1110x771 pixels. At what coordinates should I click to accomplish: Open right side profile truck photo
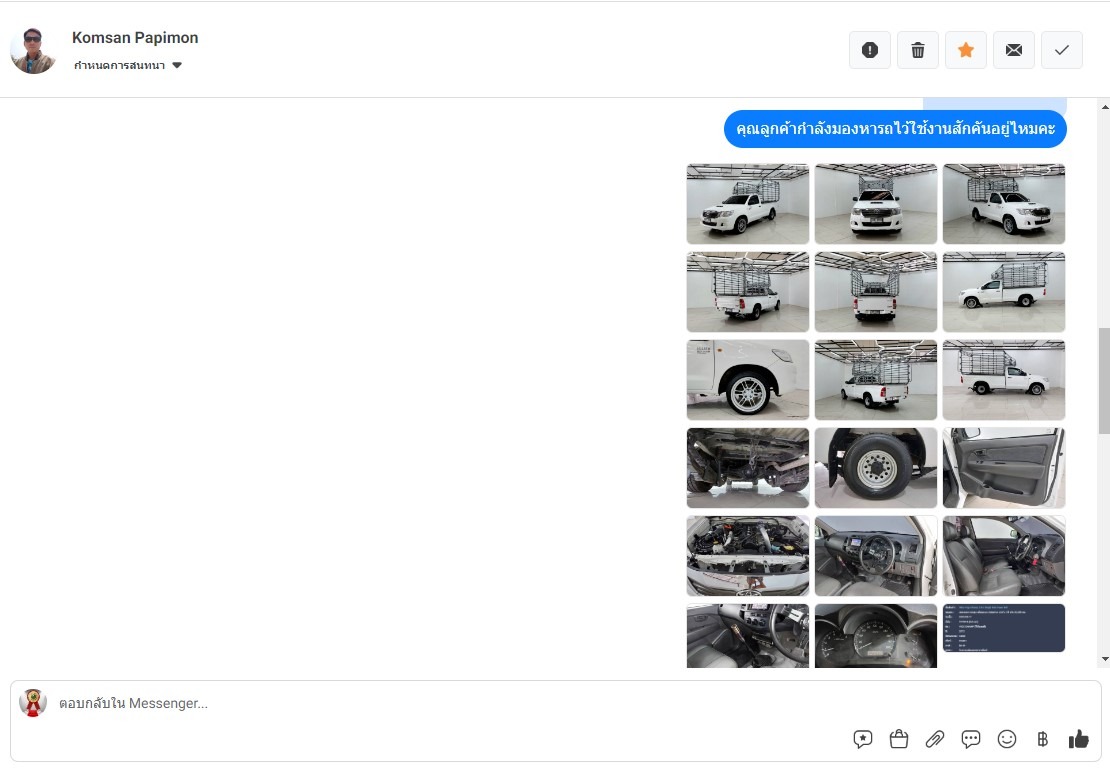pyautogui.click(x=1004, y=379)
